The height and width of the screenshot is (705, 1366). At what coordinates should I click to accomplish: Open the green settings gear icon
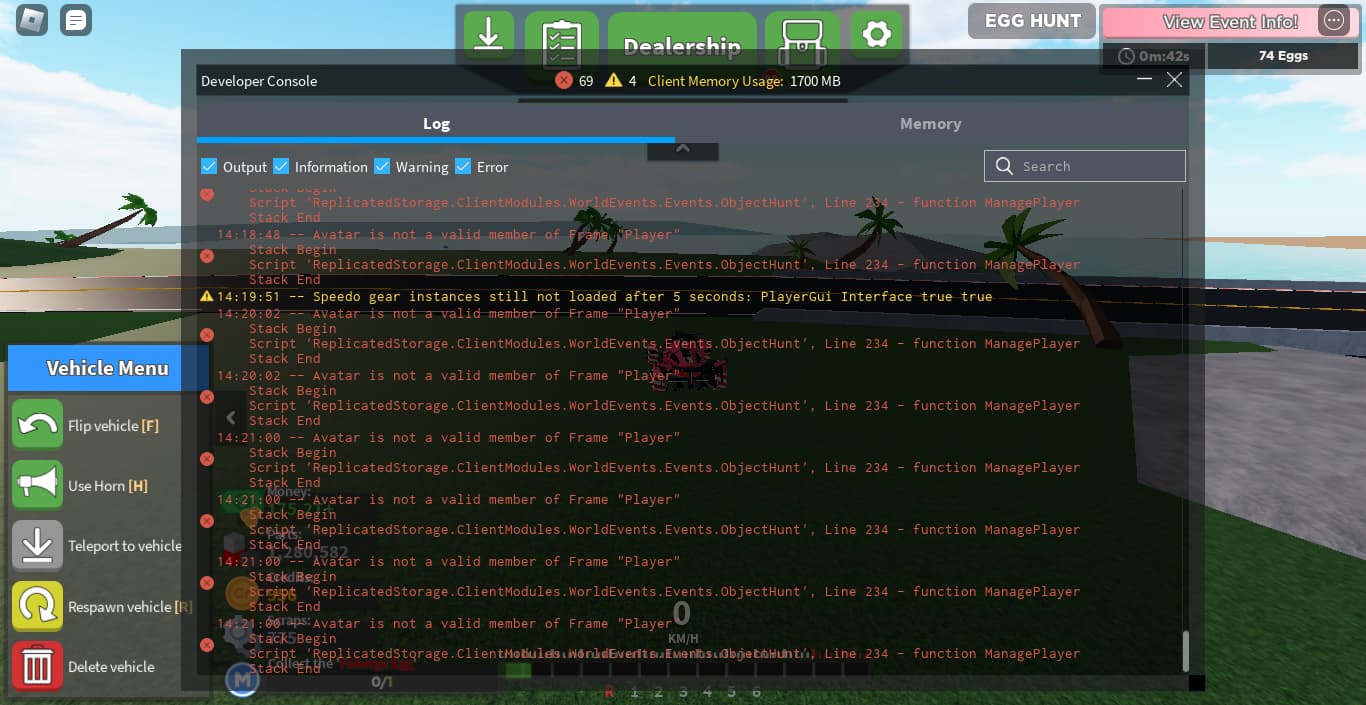pyautogui.click(x=876, y=35)
